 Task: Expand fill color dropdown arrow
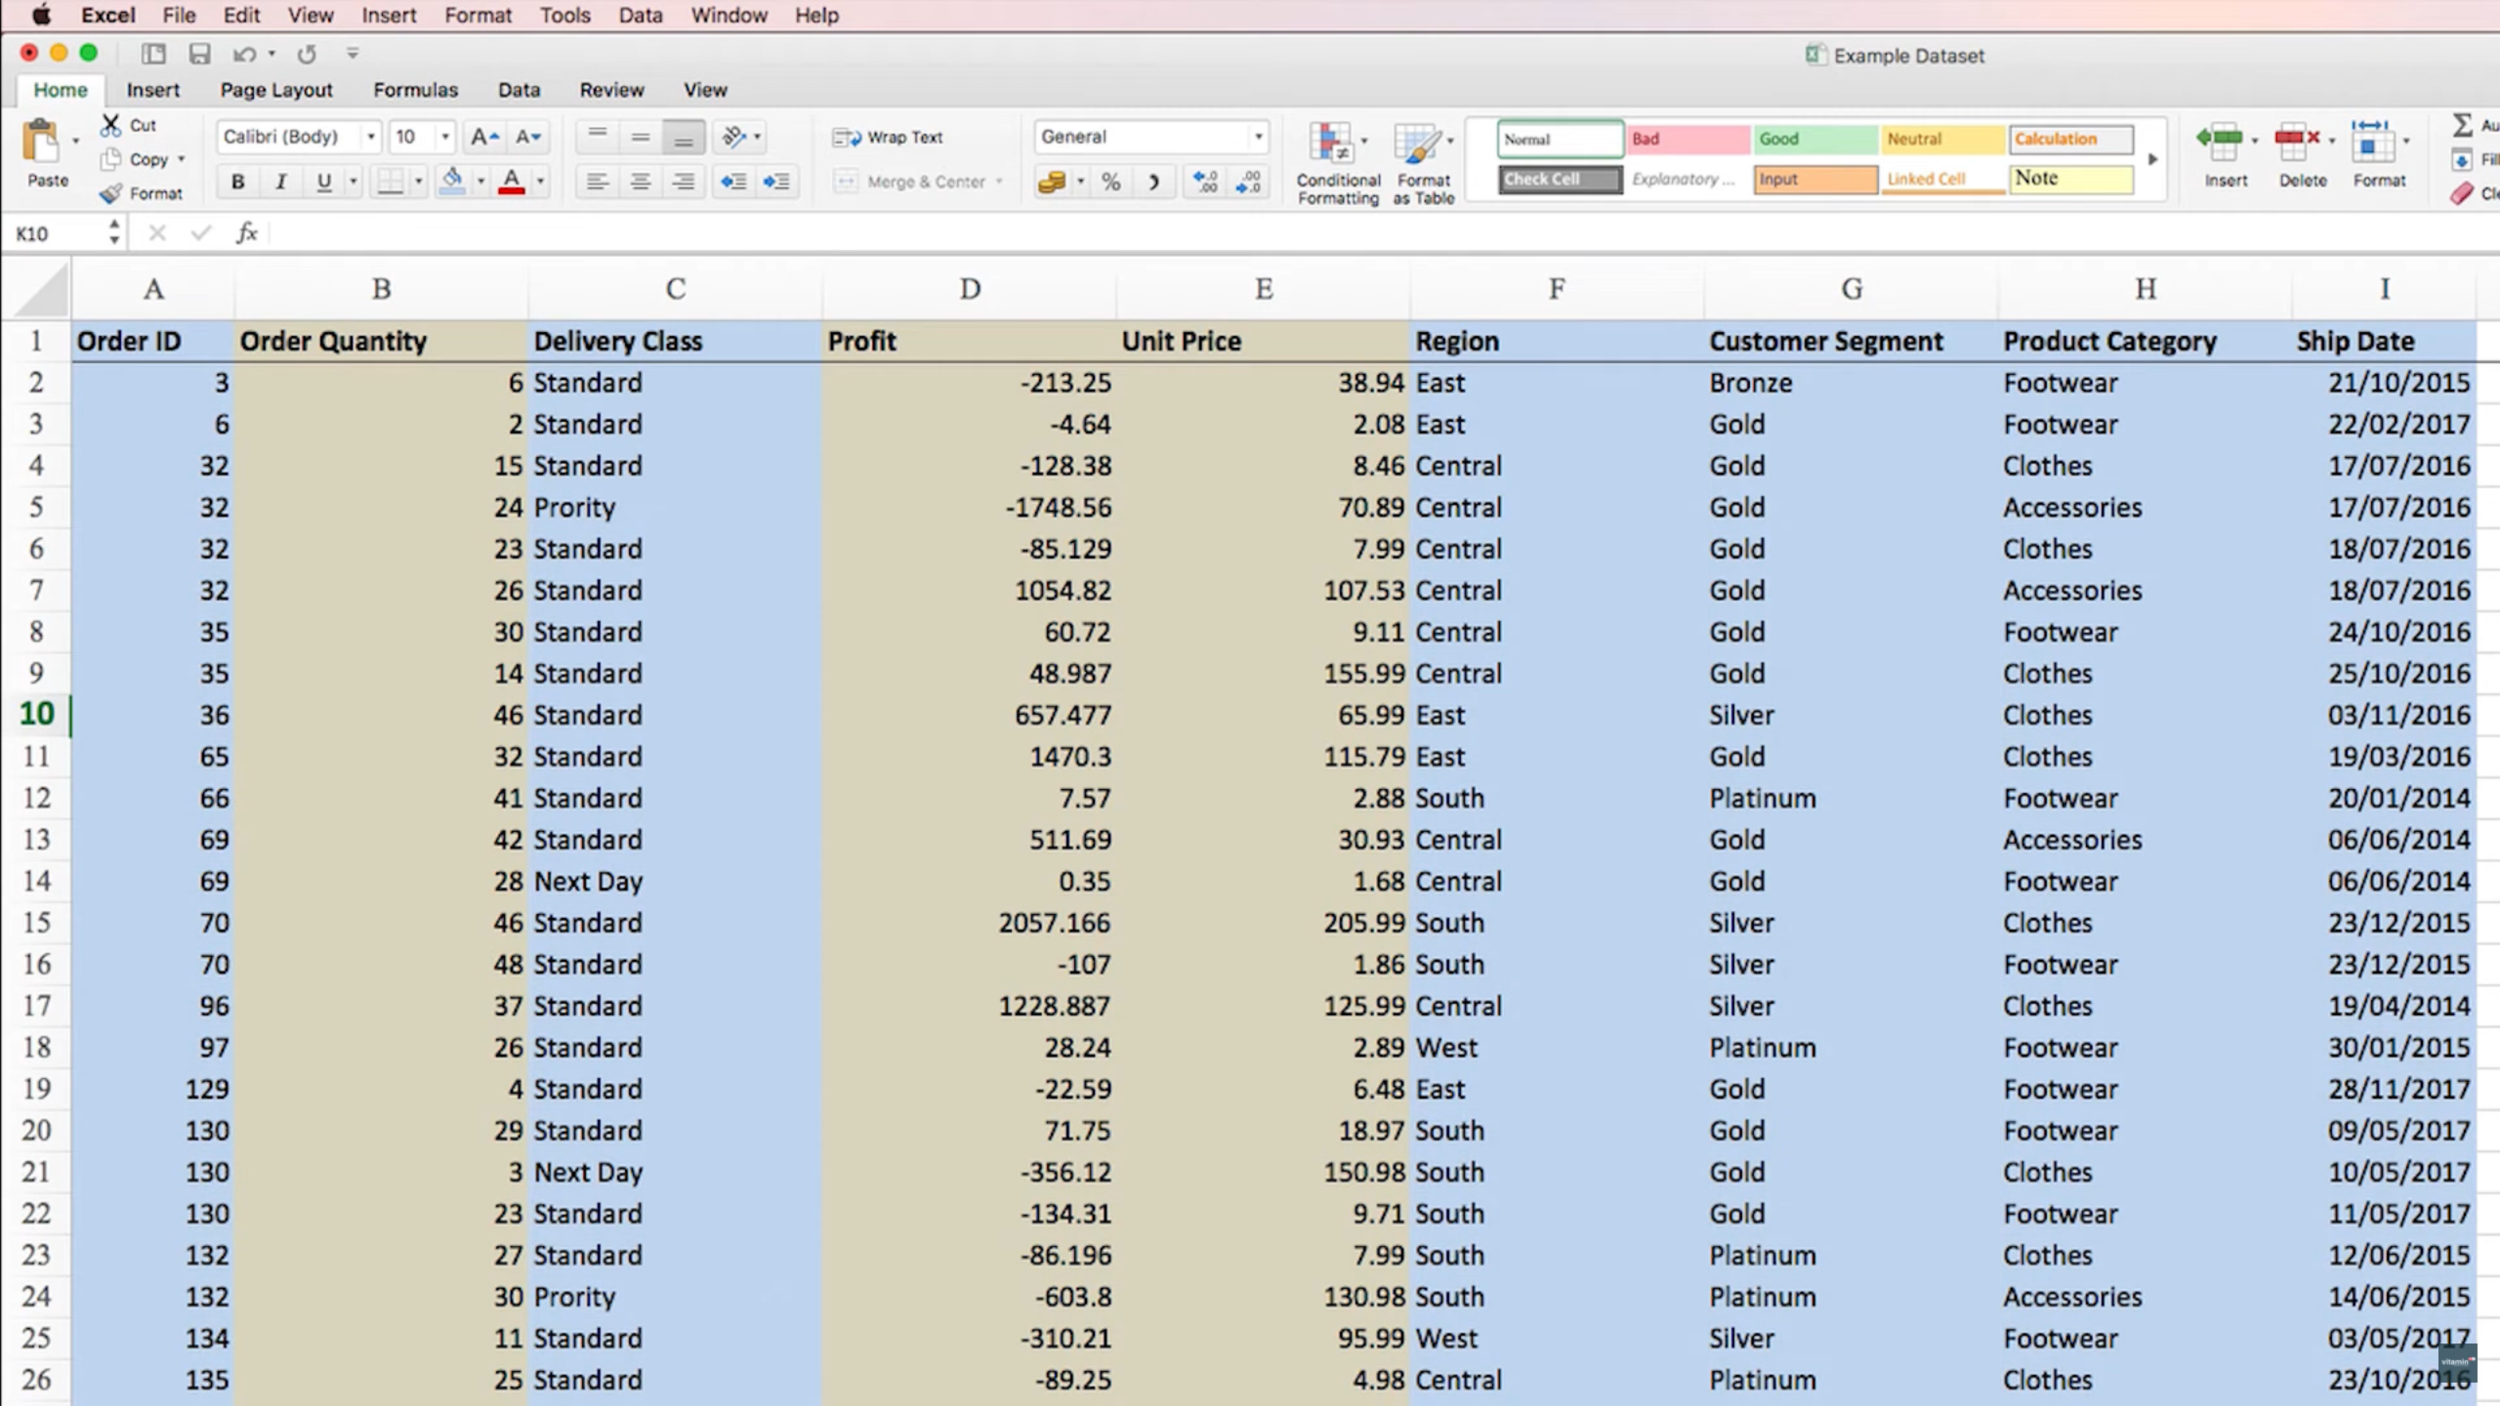480,181
